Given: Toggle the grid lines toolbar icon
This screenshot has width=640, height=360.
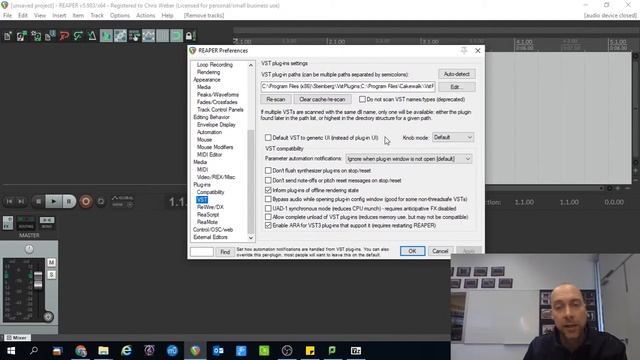Looking at the screenshot, I should tap(162, 36).
